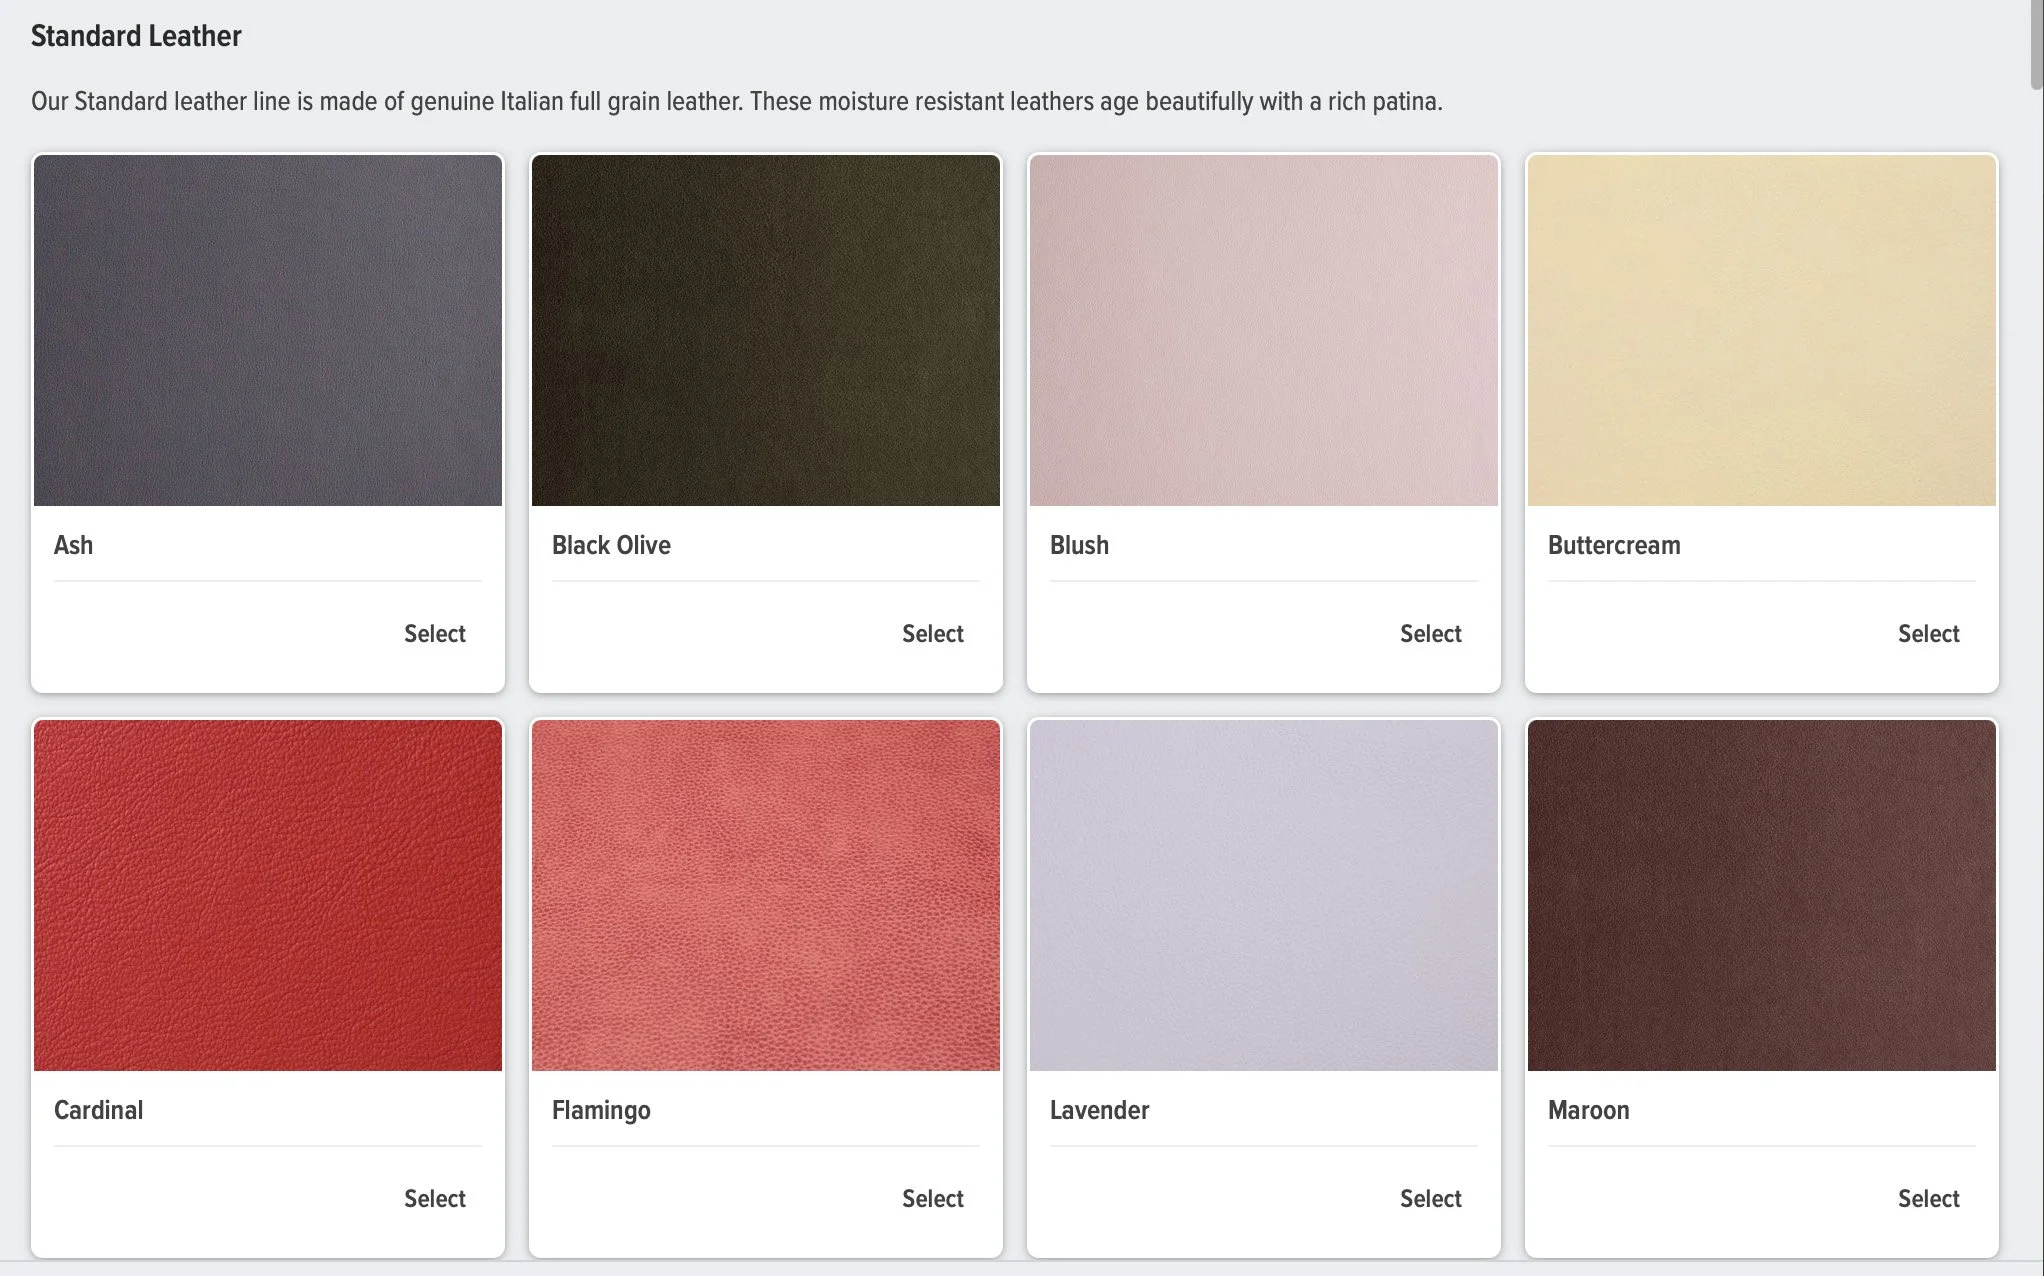This screenshot has height=1276, width=2044.
Task: Select the Blush leather swatch
Action: (x=1430, y=633)
